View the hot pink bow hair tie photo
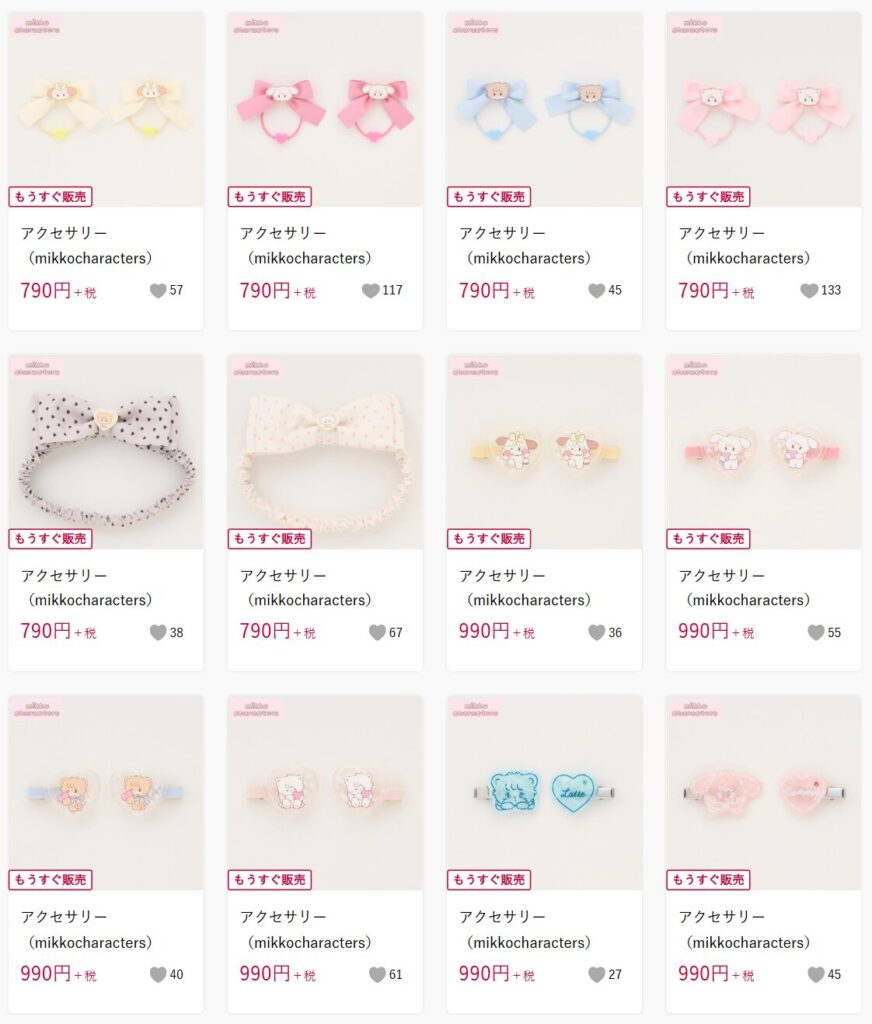872x1024 pixels. pyautogui.click(x=325, y=110)
